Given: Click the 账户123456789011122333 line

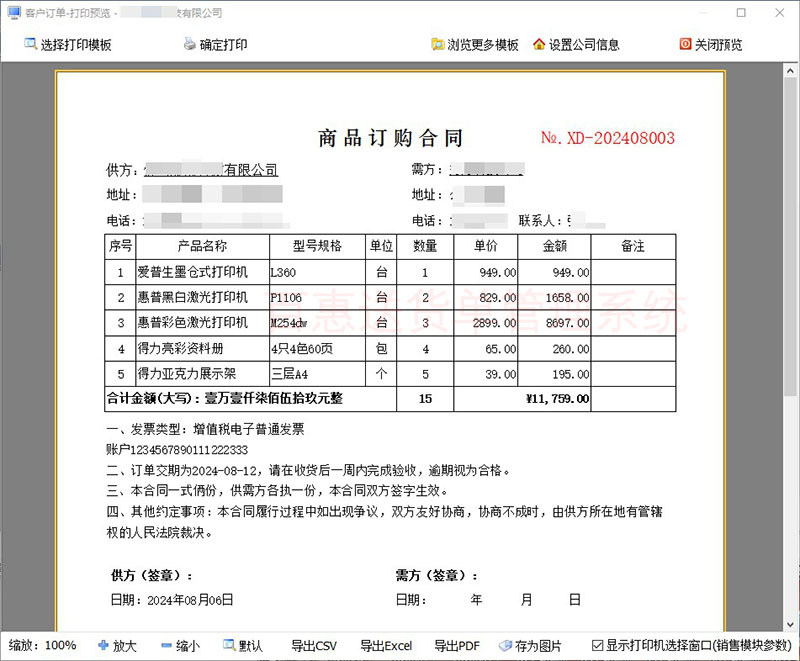Looking at the screenshot, I should pos(177,450).
